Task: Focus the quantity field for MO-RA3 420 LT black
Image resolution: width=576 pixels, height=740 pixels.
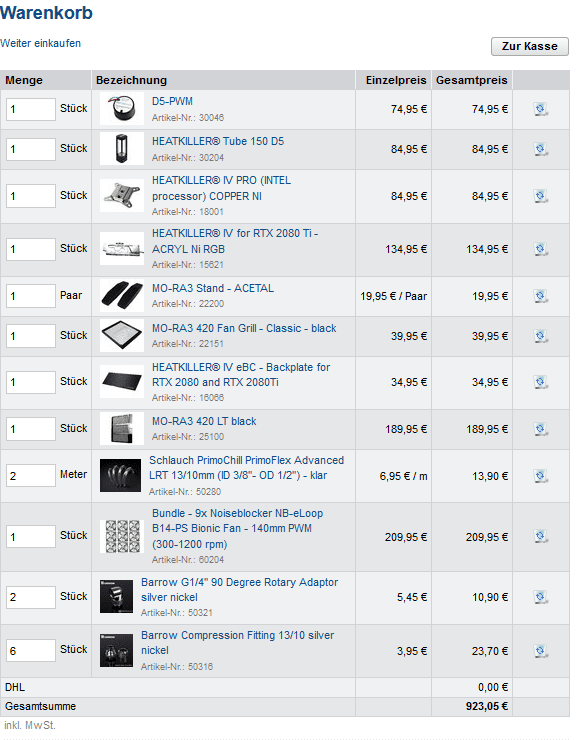Action: pos(31,429)
